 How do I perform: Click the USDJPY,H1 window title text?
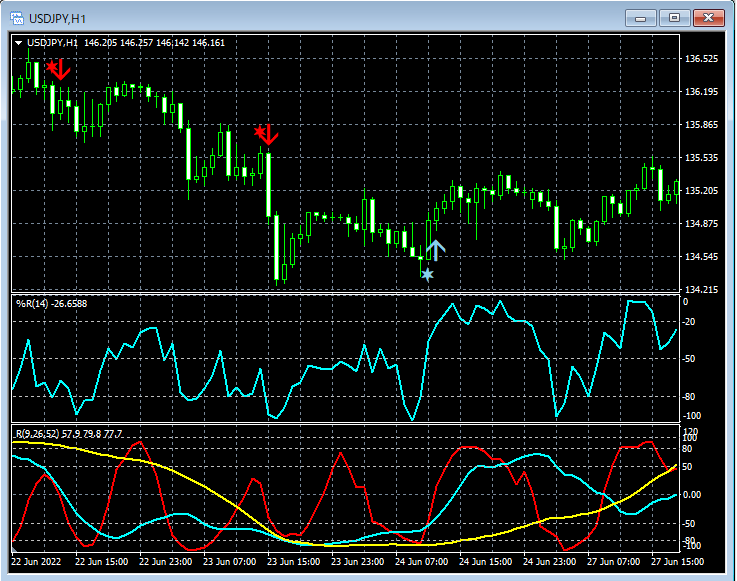point(57,19)
